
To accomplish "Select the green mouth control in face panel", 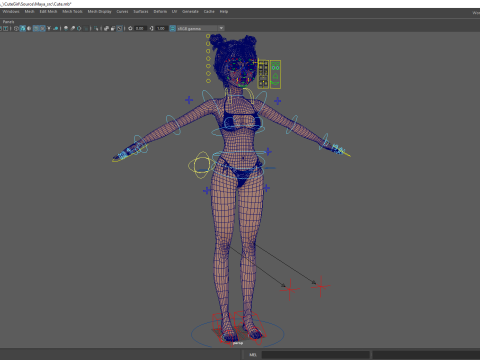I will coord(275,83).
